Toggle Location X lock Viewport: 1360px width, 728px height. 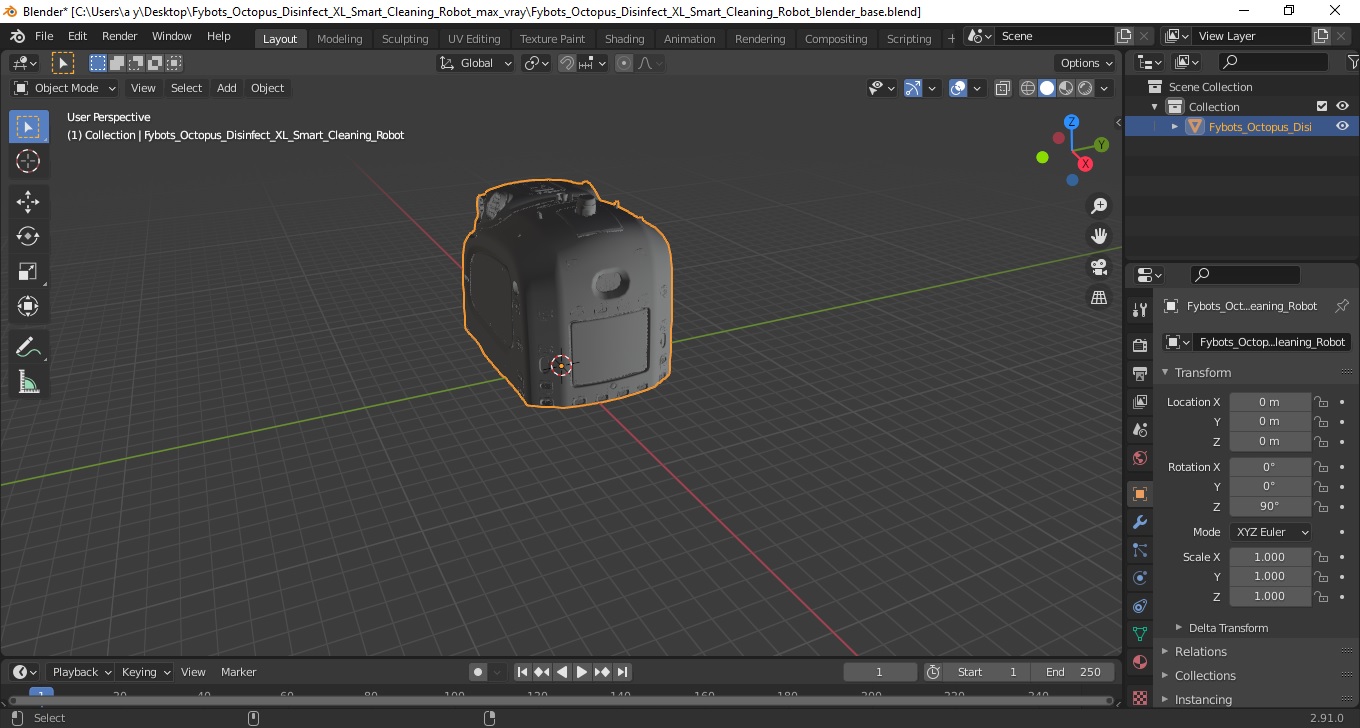point(1321,402)
